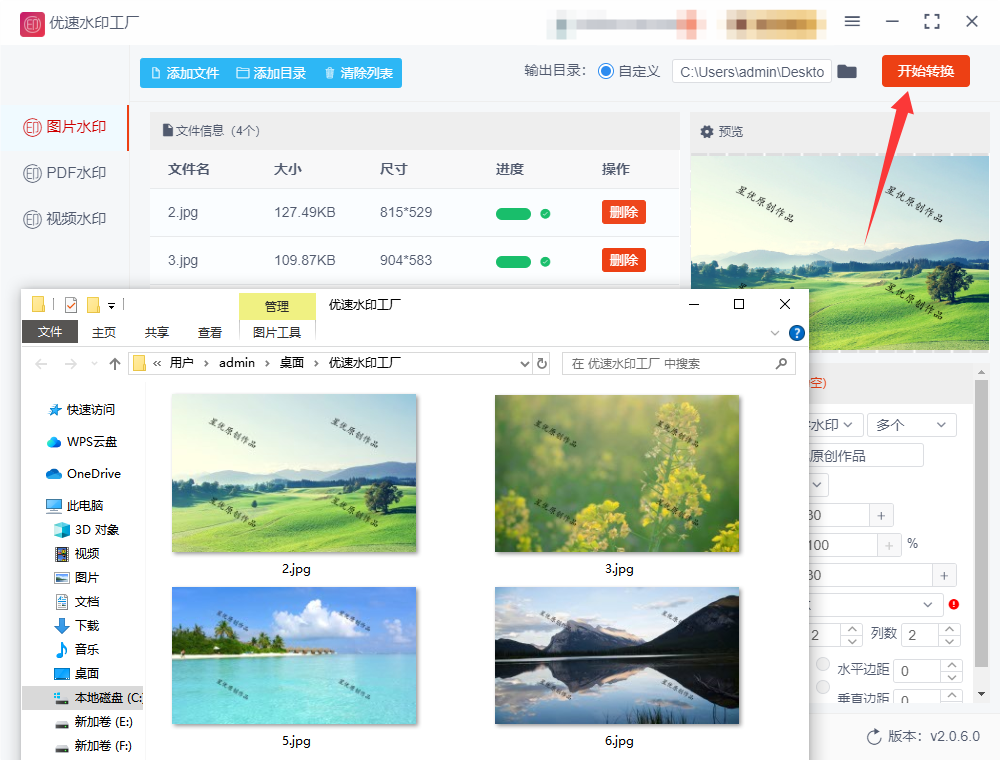The width and height of the screenshot is (1000, 760).
Task: Click the 水平边距 value field
Action: coord(917,671)
